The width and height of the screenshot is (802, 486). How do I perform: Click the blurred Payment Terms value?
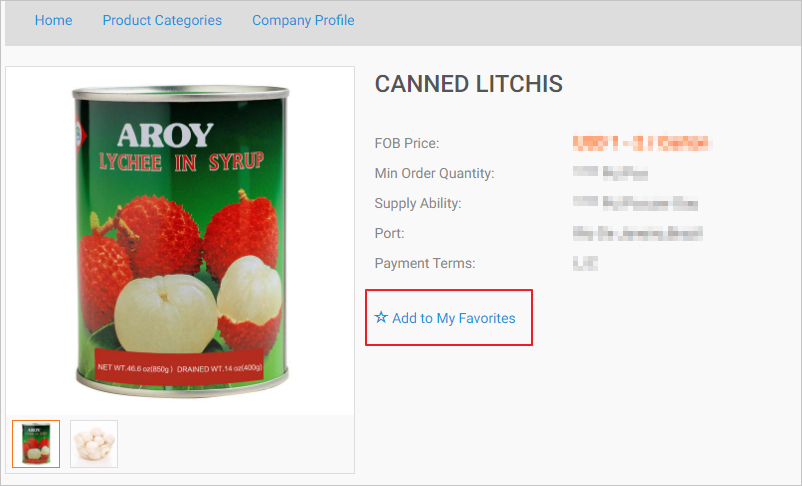coord(583,264)
